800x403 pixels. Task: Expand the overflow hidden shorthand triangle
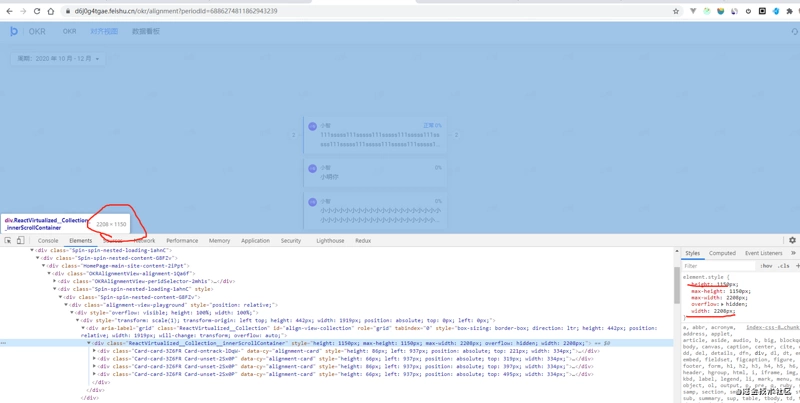pyautogui.click(x=720, y=304)
